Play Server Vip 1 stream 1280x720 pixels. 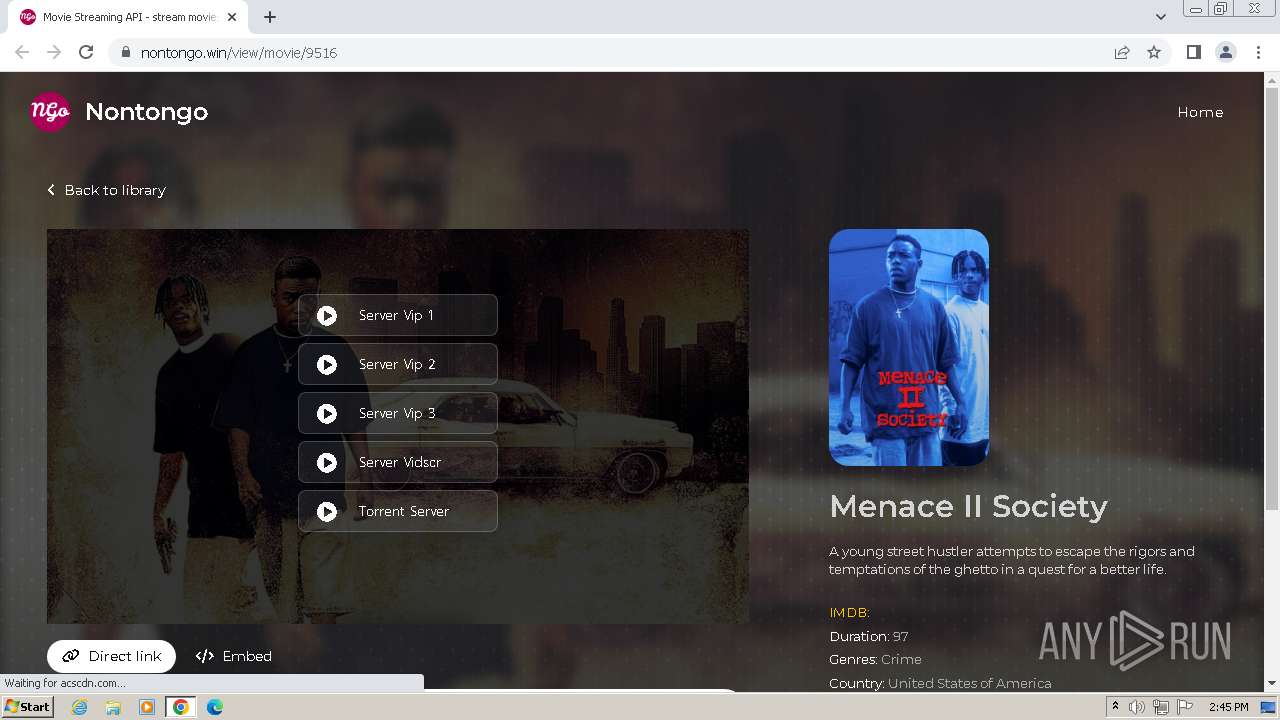tap(398, 315)
